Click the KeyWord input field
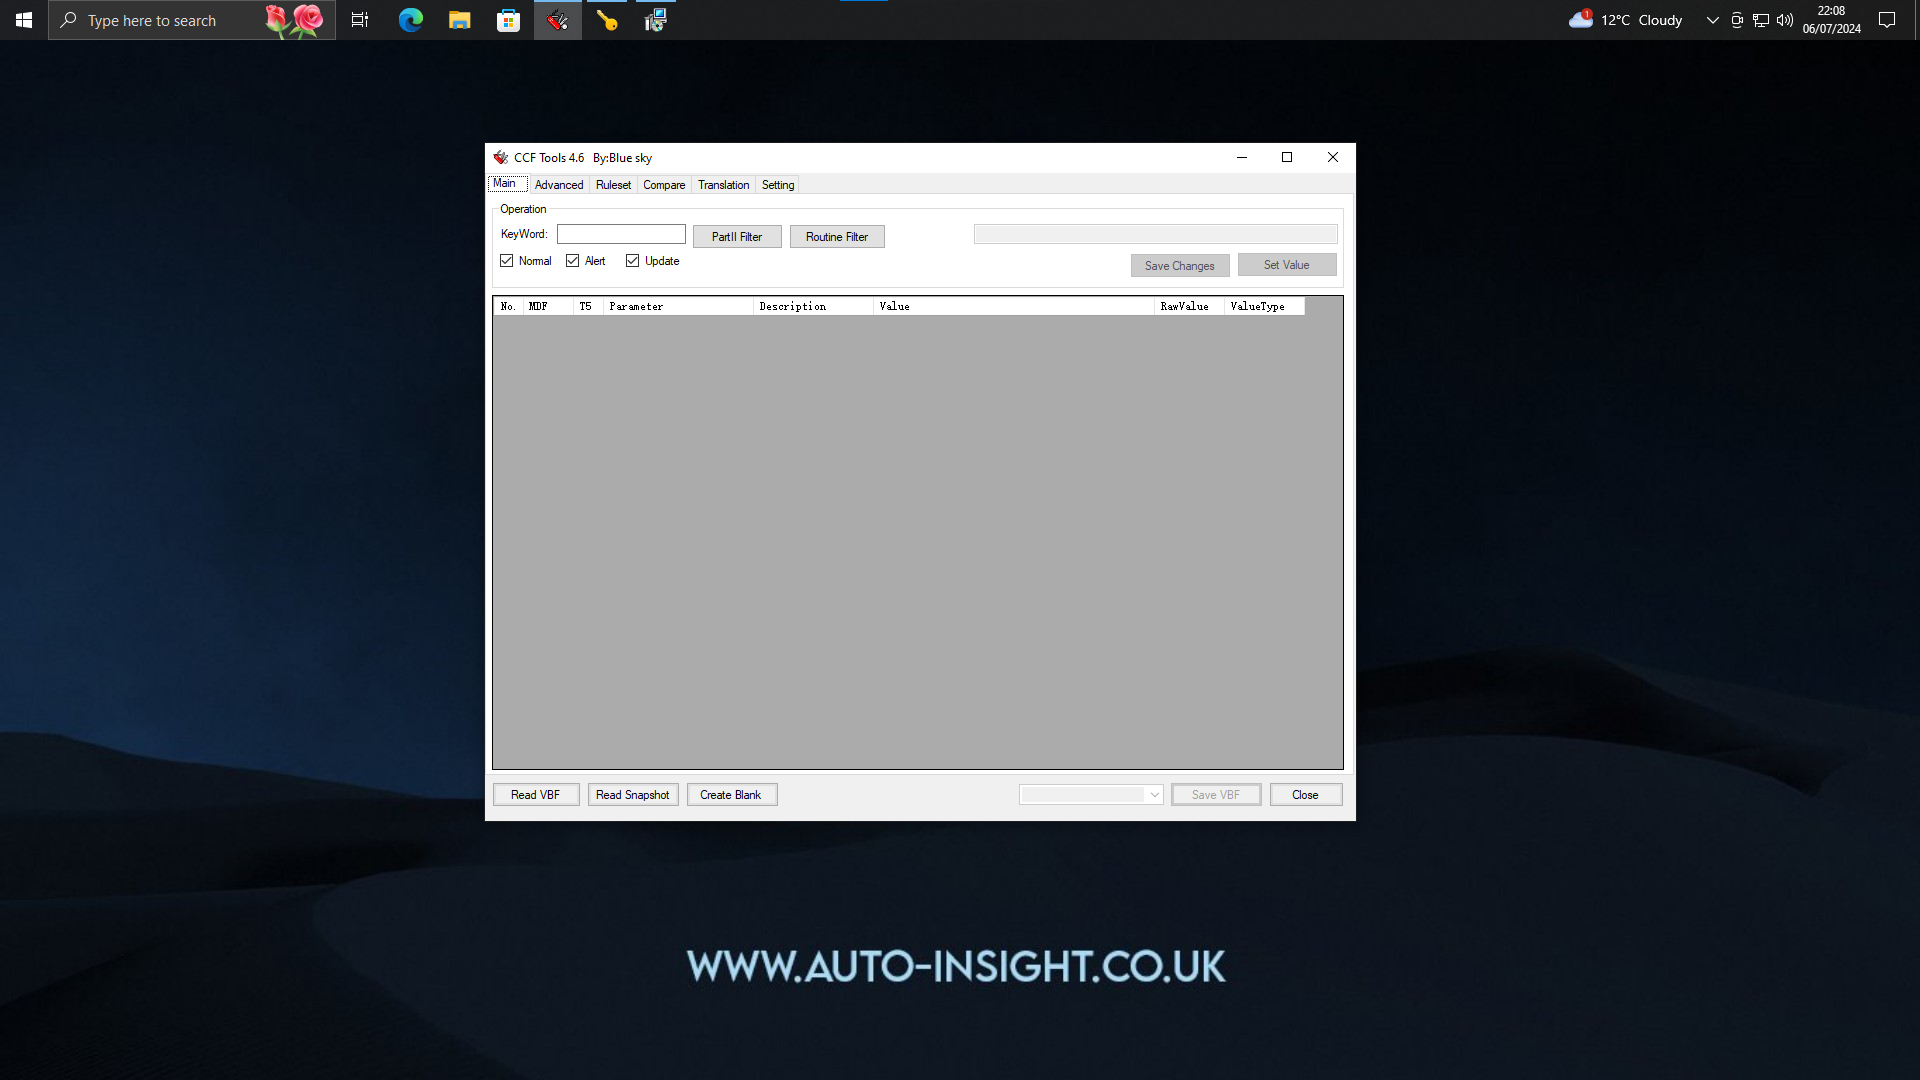Viewport: 1920px width, 1080px height. tap(621, 233)
